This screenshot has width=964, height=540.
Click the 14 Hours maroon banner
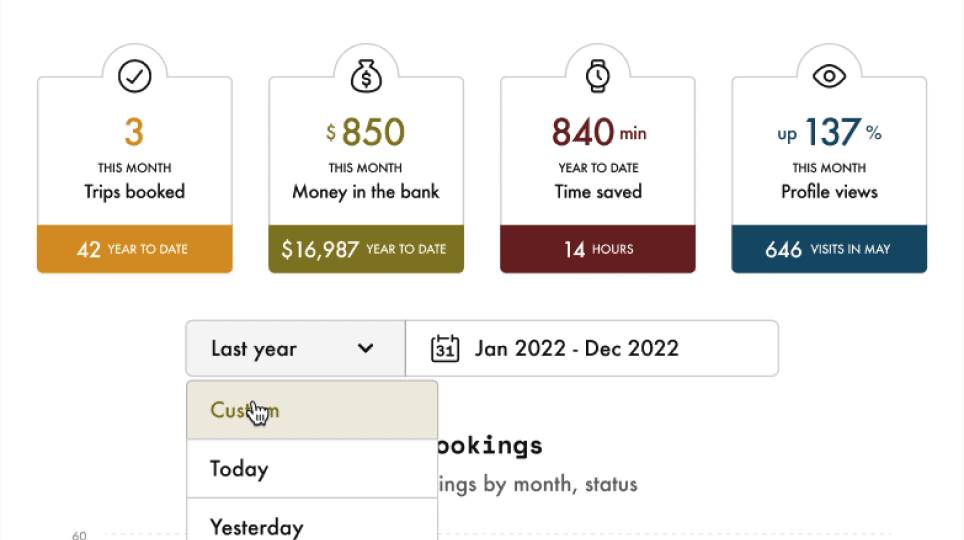(598, 249)
